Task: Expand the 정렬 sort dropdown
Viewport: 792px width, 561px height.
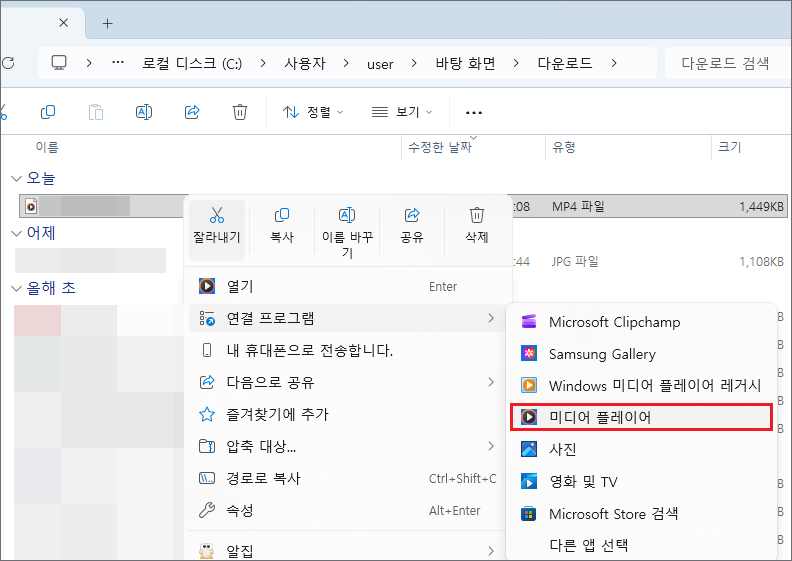Action: pos(313,112)
